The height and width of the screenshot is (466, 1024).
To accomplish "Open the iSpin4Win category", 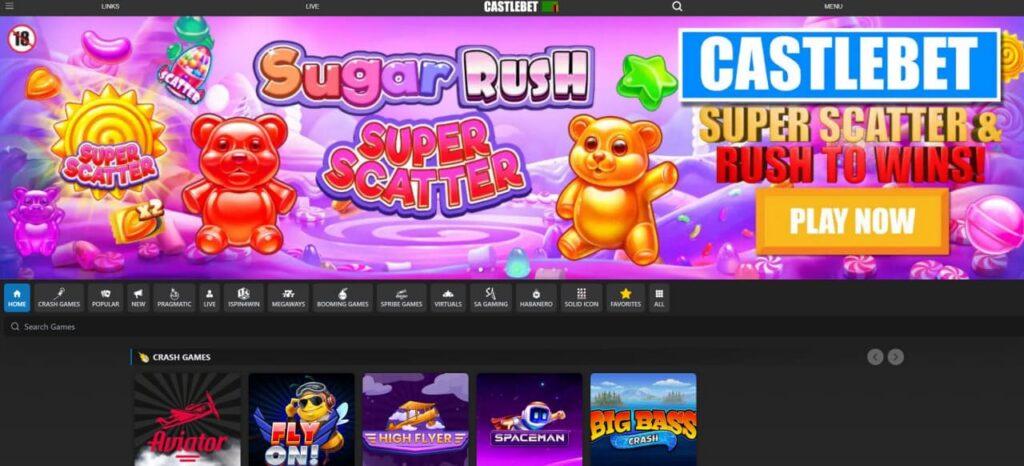I will tap(244, 298).
